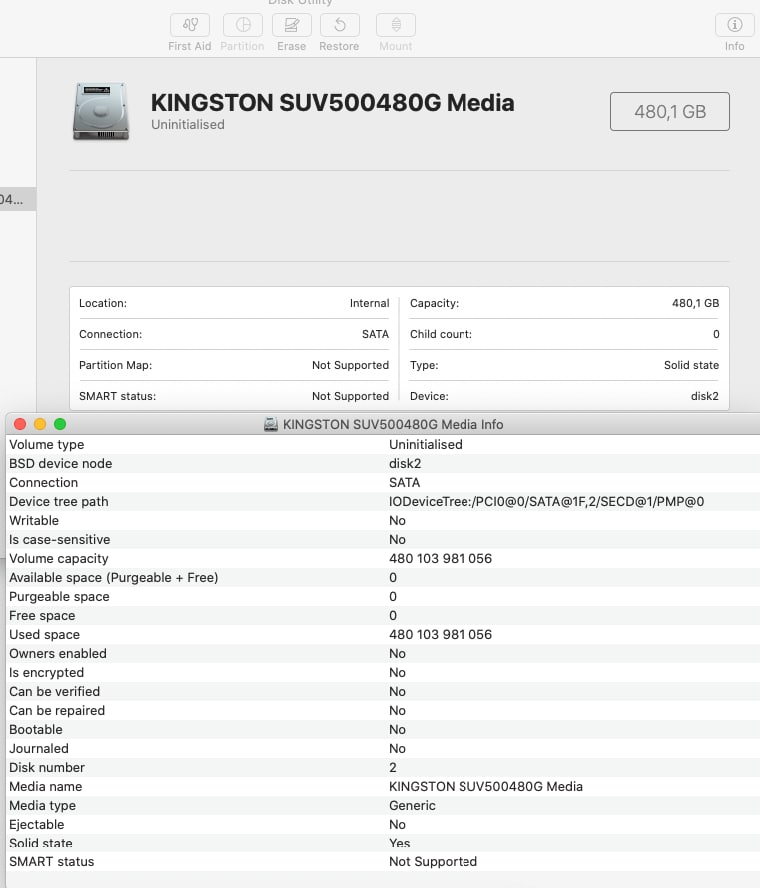This screenshot has width=760, height=888.
Task: Select the BSD device node row
Action: point(383,464)
